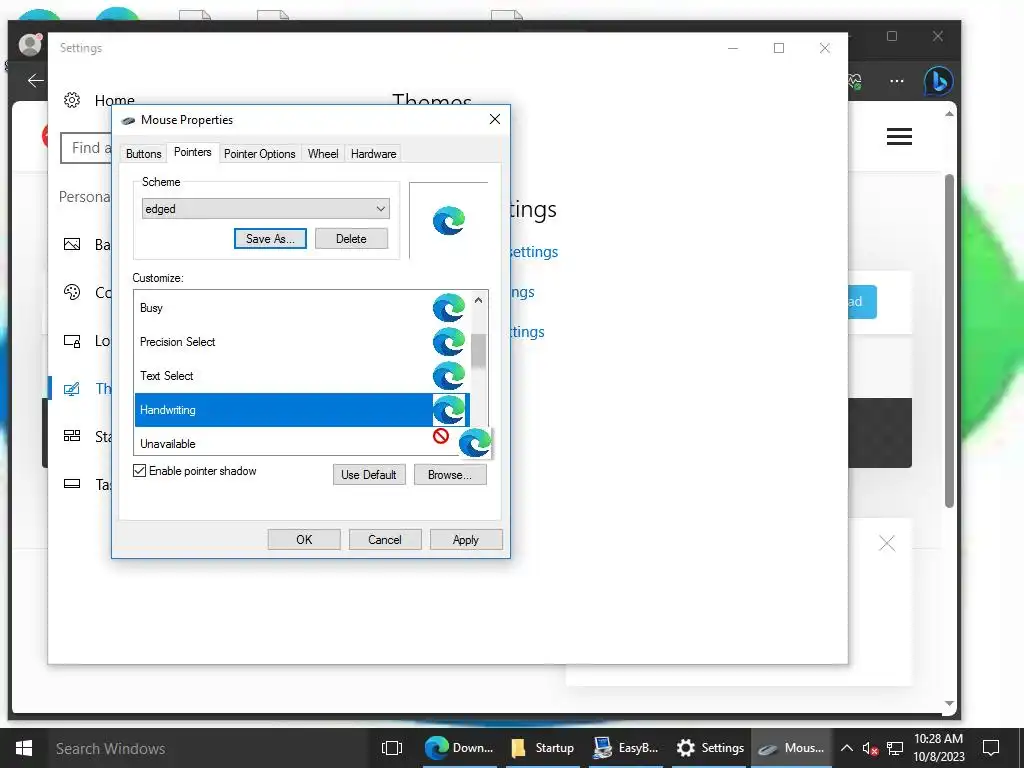Click the browser page vertical scrollbar
Screen dimensions: 1024x768
pyautogui.click(x=950, y=340)
